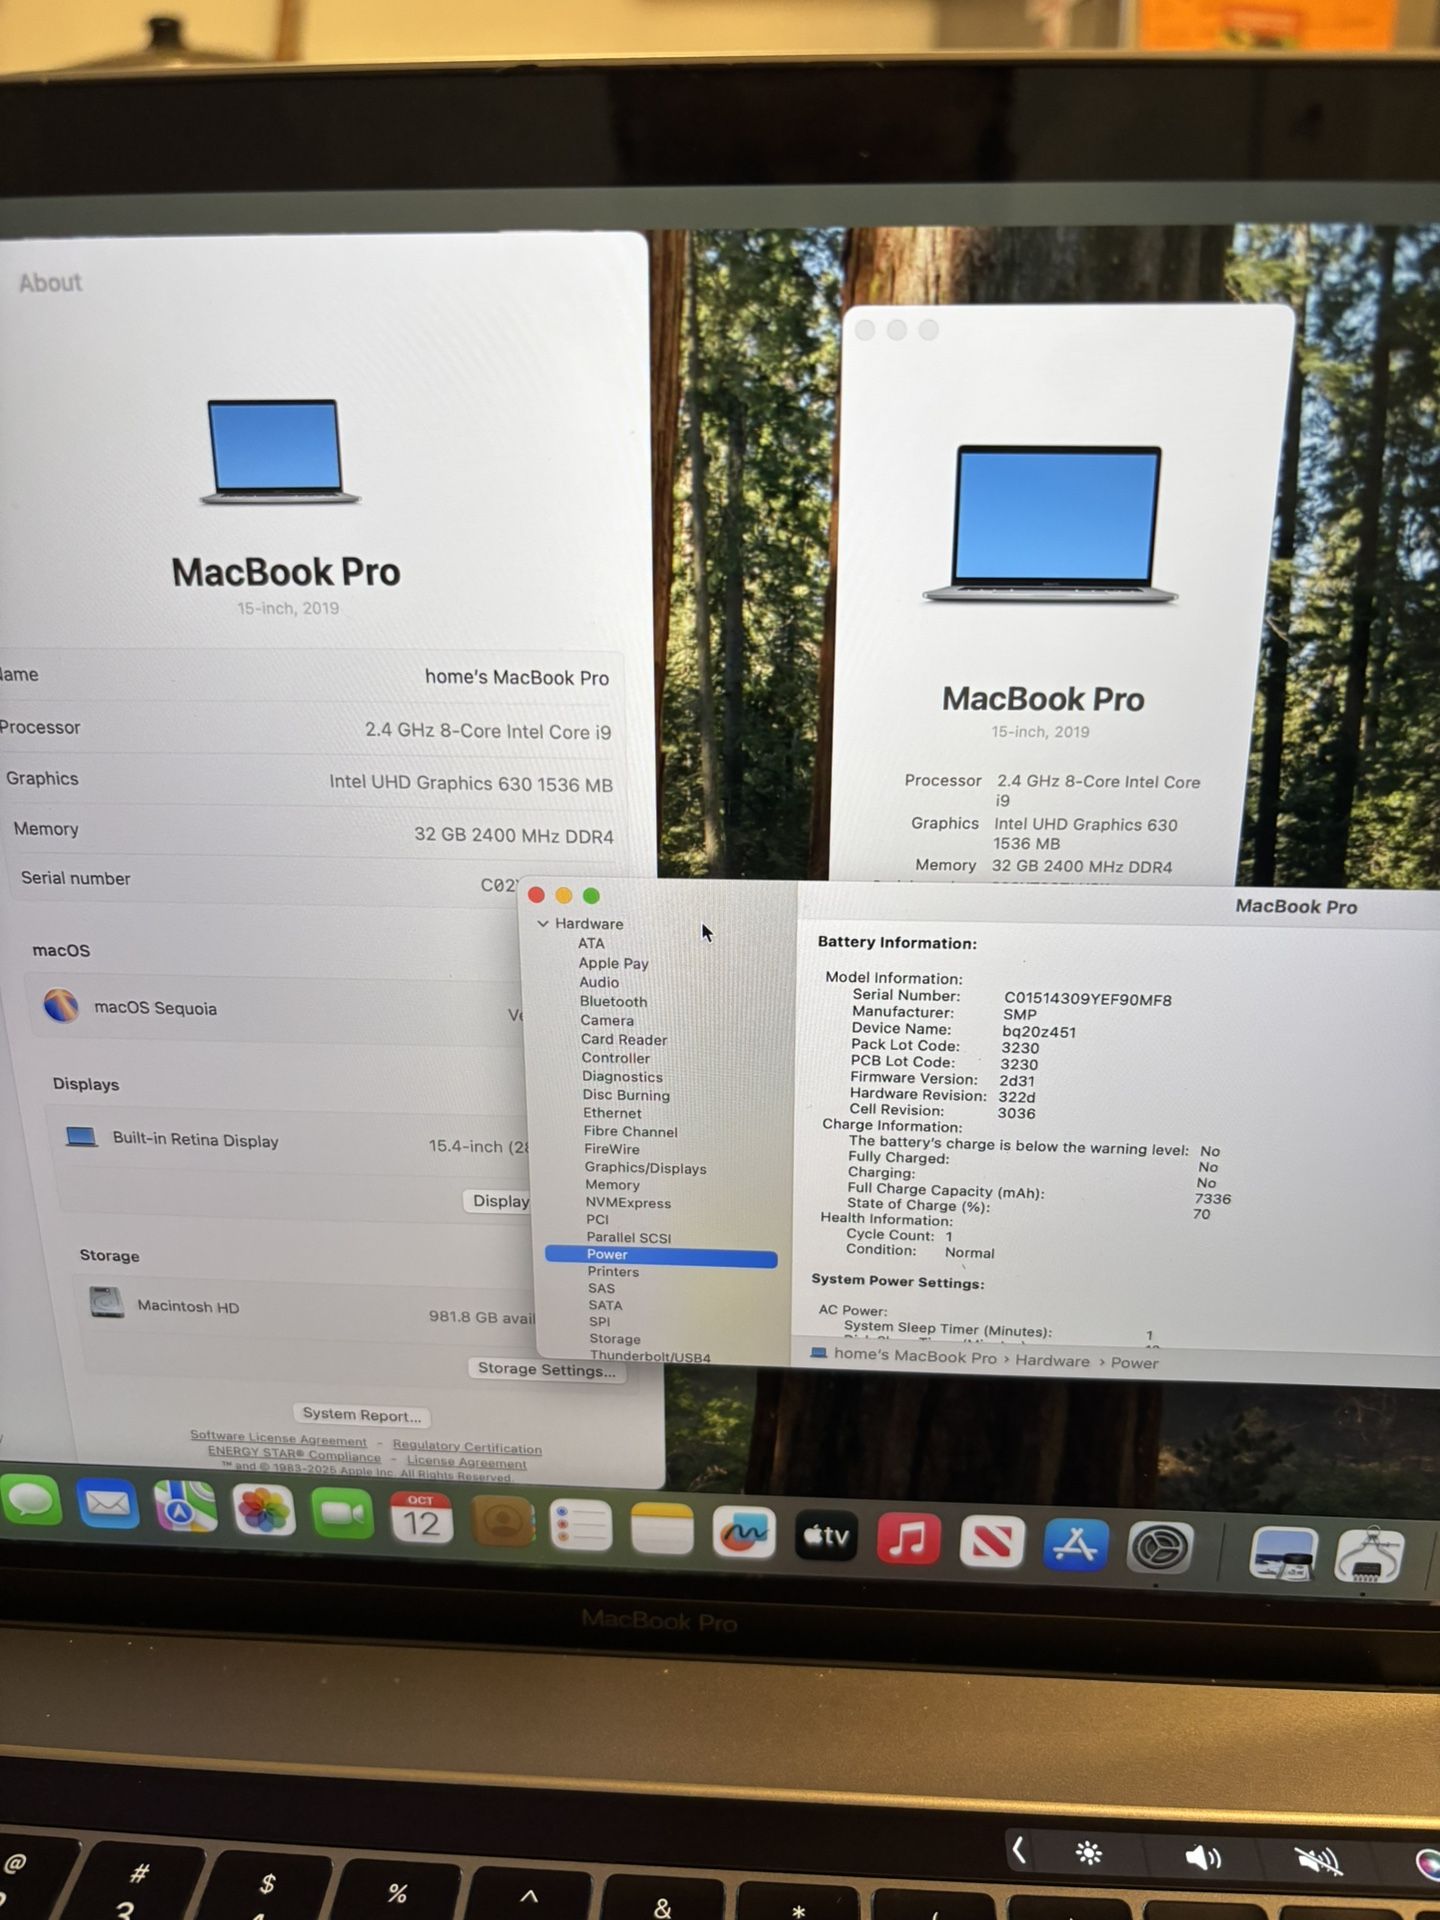
Task: Click Hardware in the bottom path bar
Action: 1052,1361
